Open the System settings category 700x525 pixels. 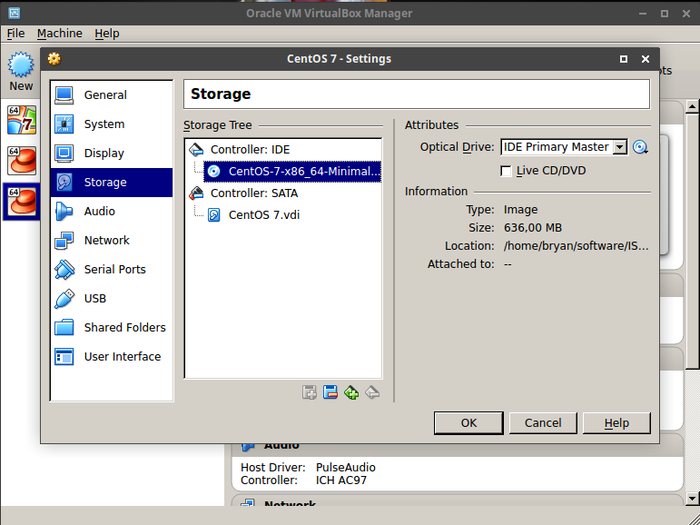111,124
